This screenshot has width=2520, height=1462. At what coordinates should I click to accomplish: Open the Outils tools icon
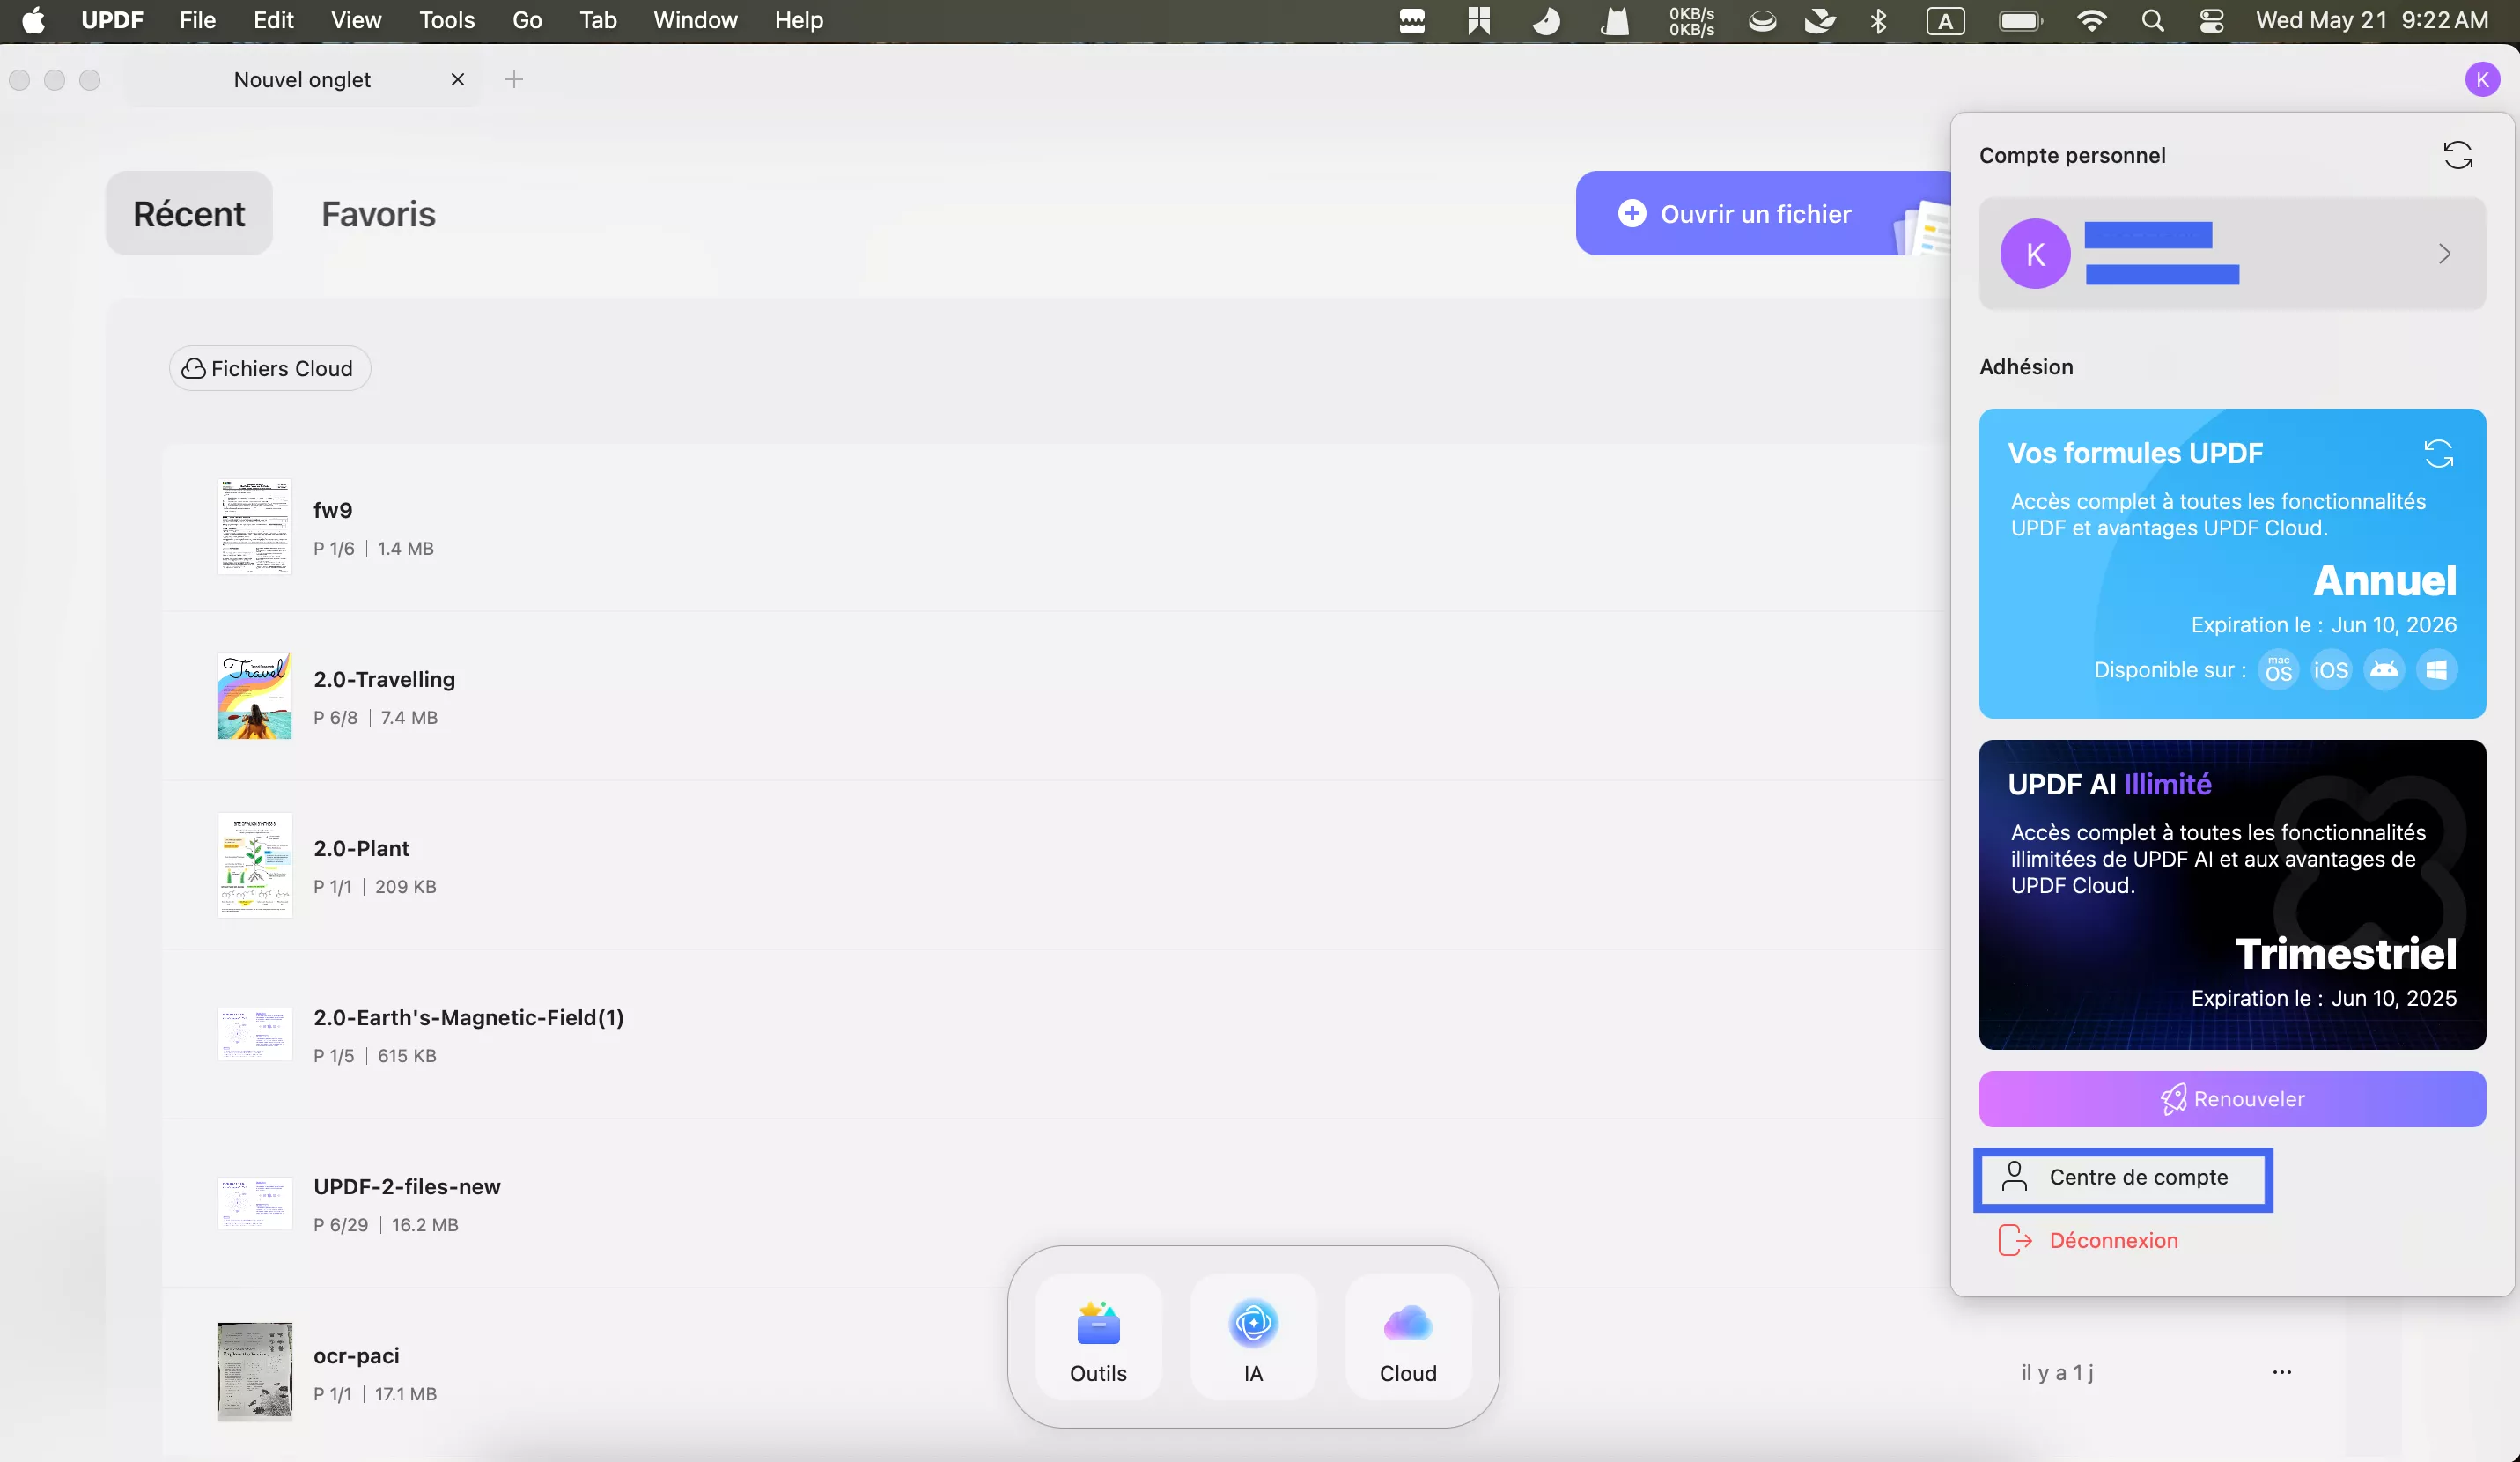coord(1098,1336)
